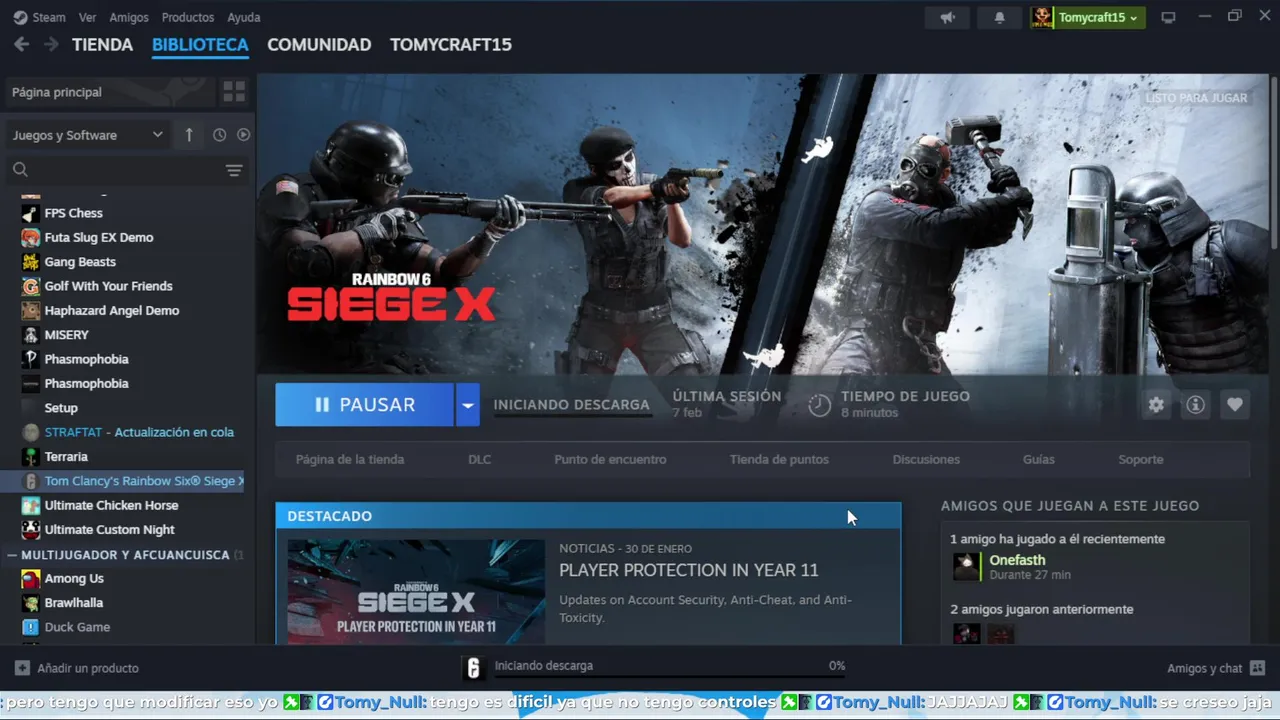
Task: Click the sort ascending arrow icon
Action: tap(189, 135)
